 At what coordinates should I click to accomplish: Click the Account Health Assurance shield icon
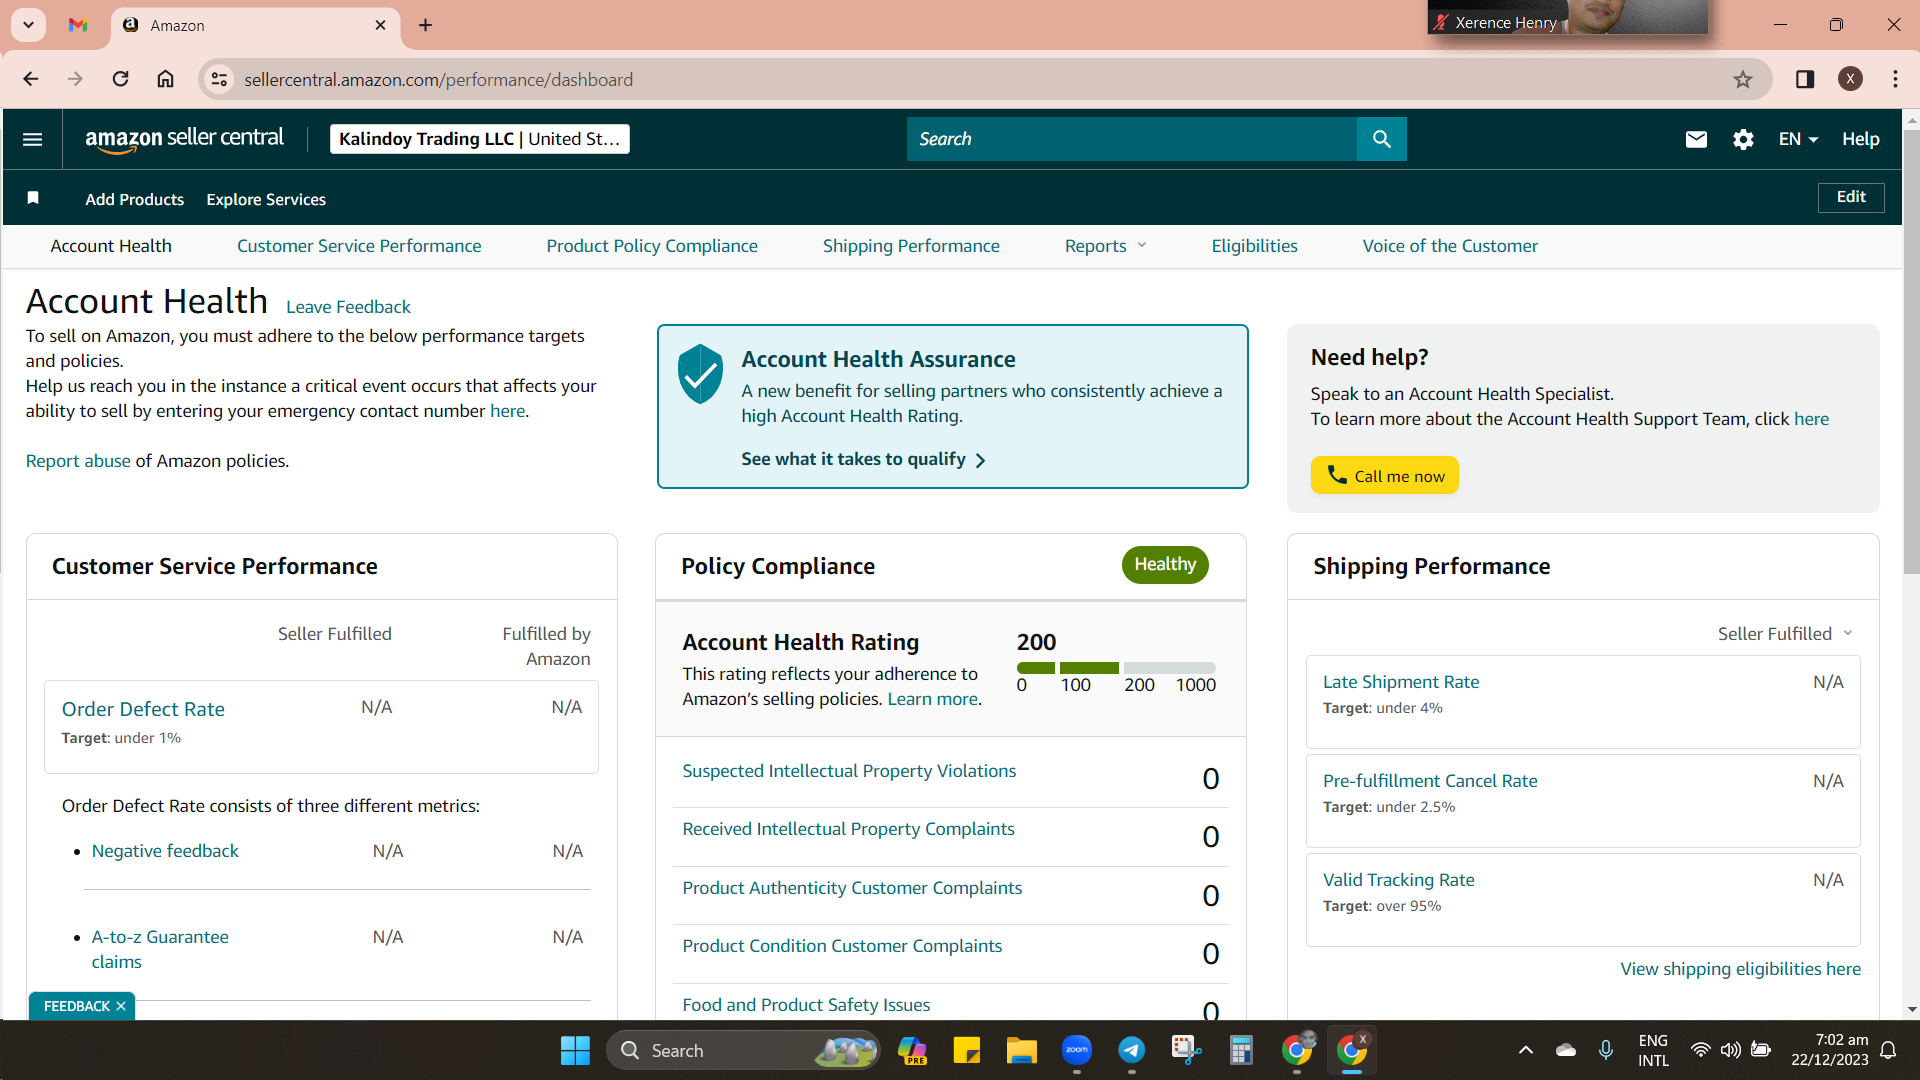pos(700,374)
